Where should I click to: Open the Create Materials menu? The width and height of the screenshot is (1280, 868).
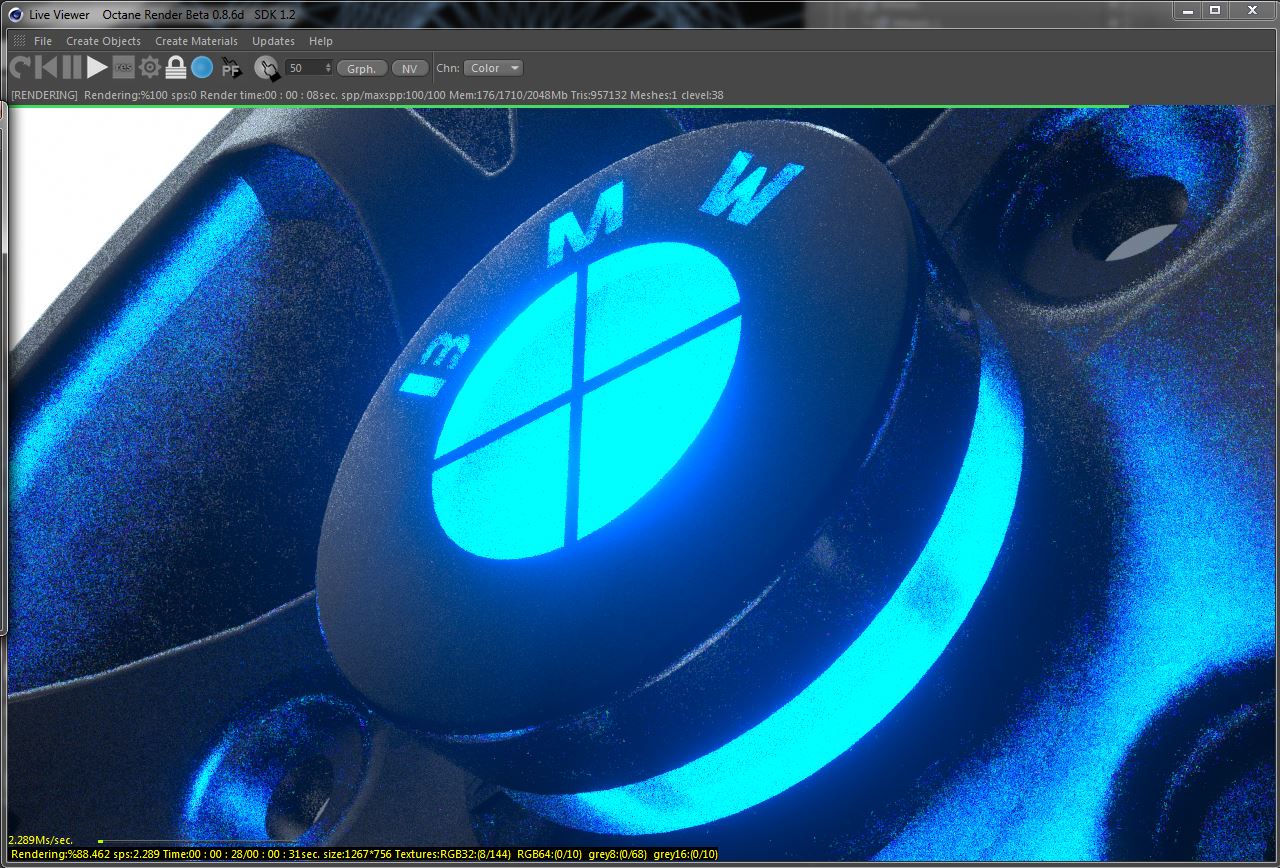[x=196, y=41]
